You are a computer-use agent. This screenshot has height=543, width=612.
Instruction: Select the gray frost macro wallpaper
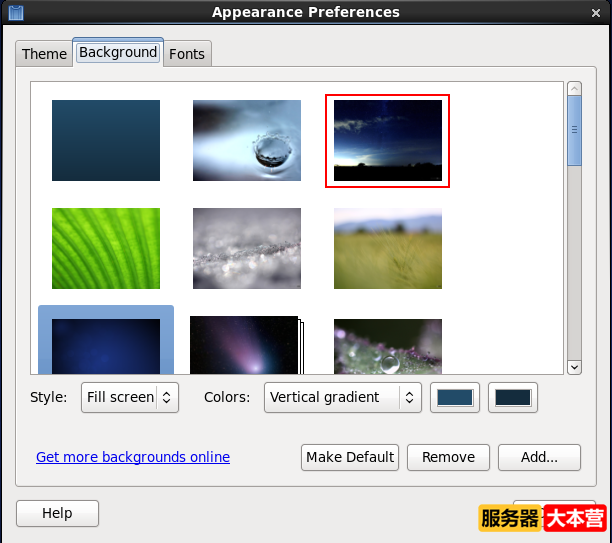point(247,248)
